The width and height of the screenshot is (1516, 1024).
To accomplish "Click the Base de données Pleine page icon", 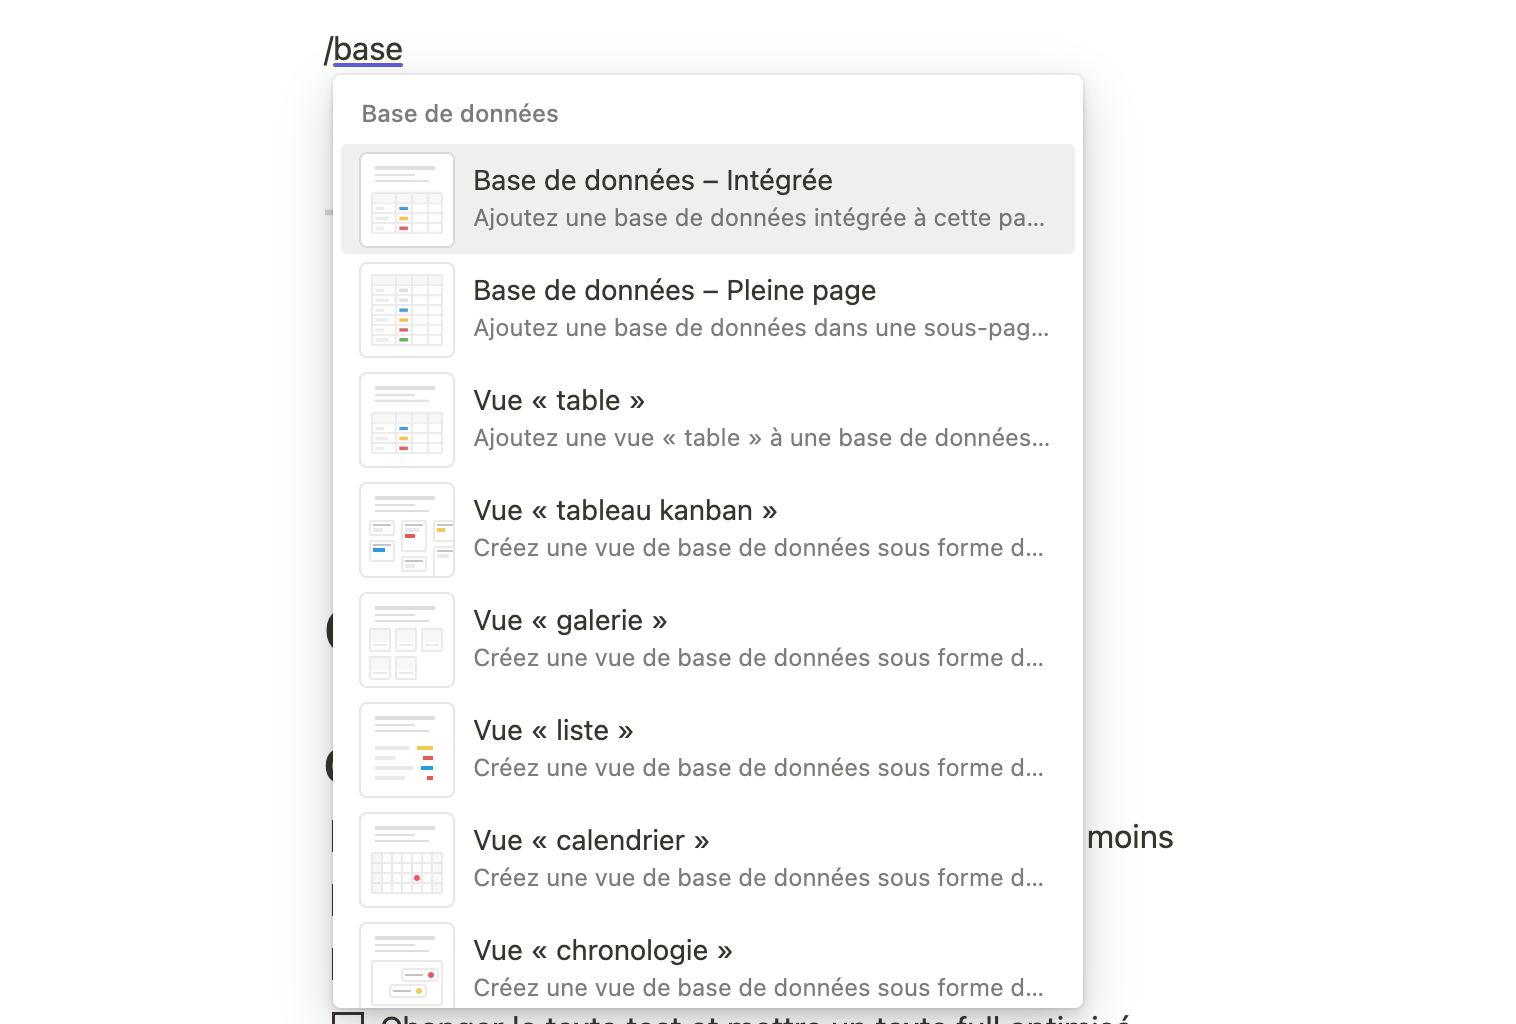I will (406, 309).
